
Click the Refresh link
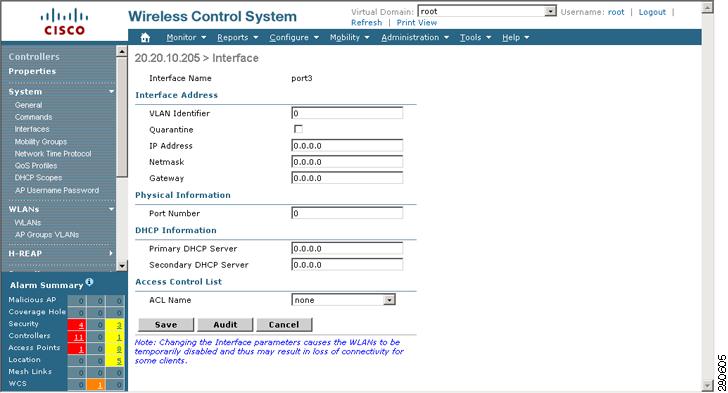tap(366, 22)
